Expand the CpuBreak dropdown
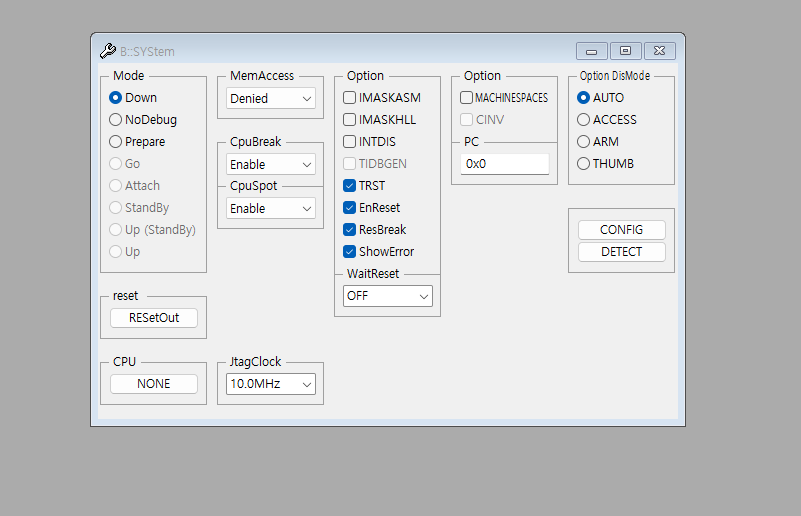 click(x=270, y=164)
